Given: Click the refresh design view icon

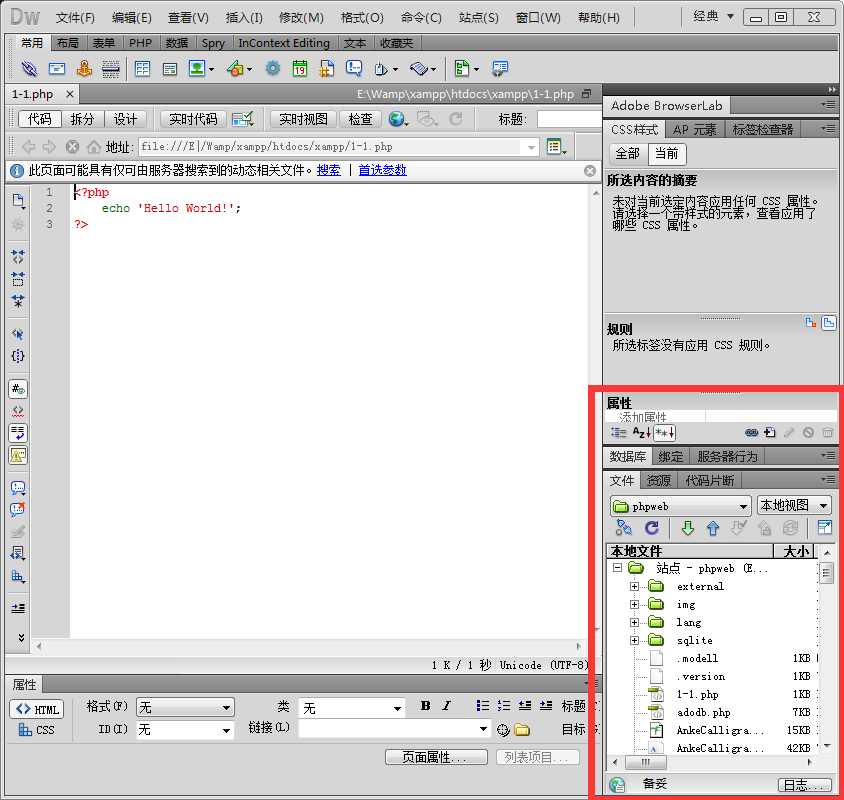Looking at the screenshot, I should 456,119.
